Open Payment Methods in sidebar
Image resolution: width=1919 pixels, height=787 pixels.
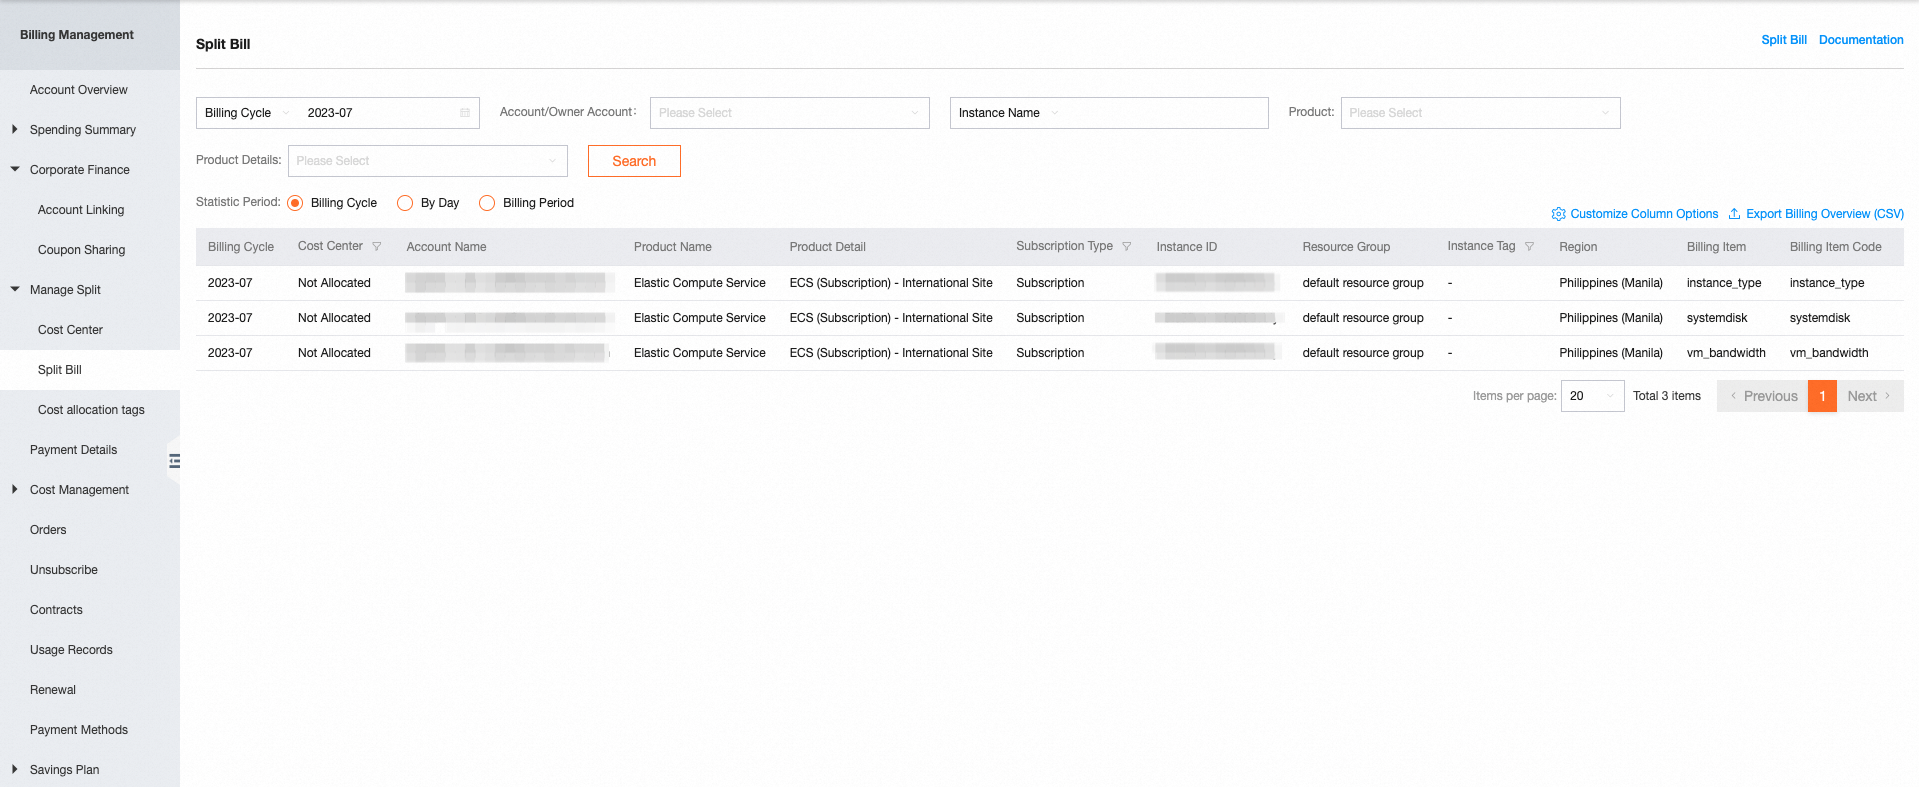[x=79, y=730]
